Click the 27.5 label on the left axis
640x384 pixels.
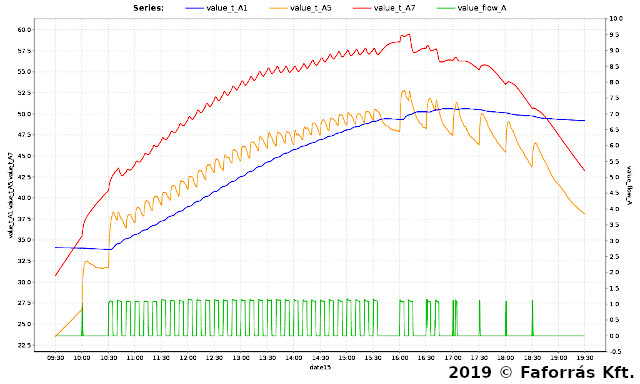(x=24, y=303)
